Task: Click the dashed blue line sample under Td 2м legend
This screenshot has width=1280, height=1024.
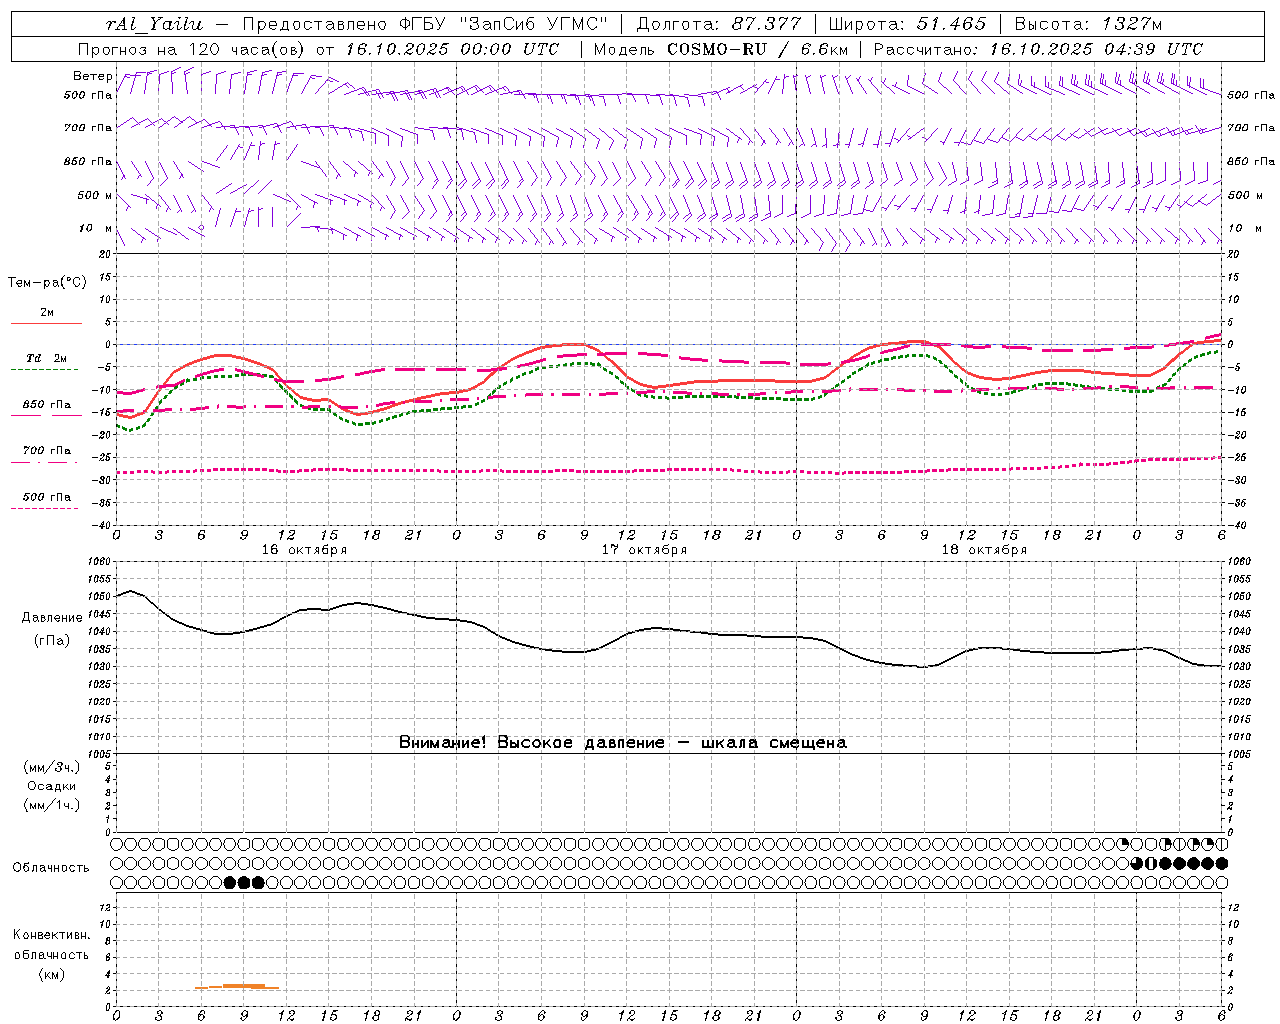Action: (x=45, y=370)
